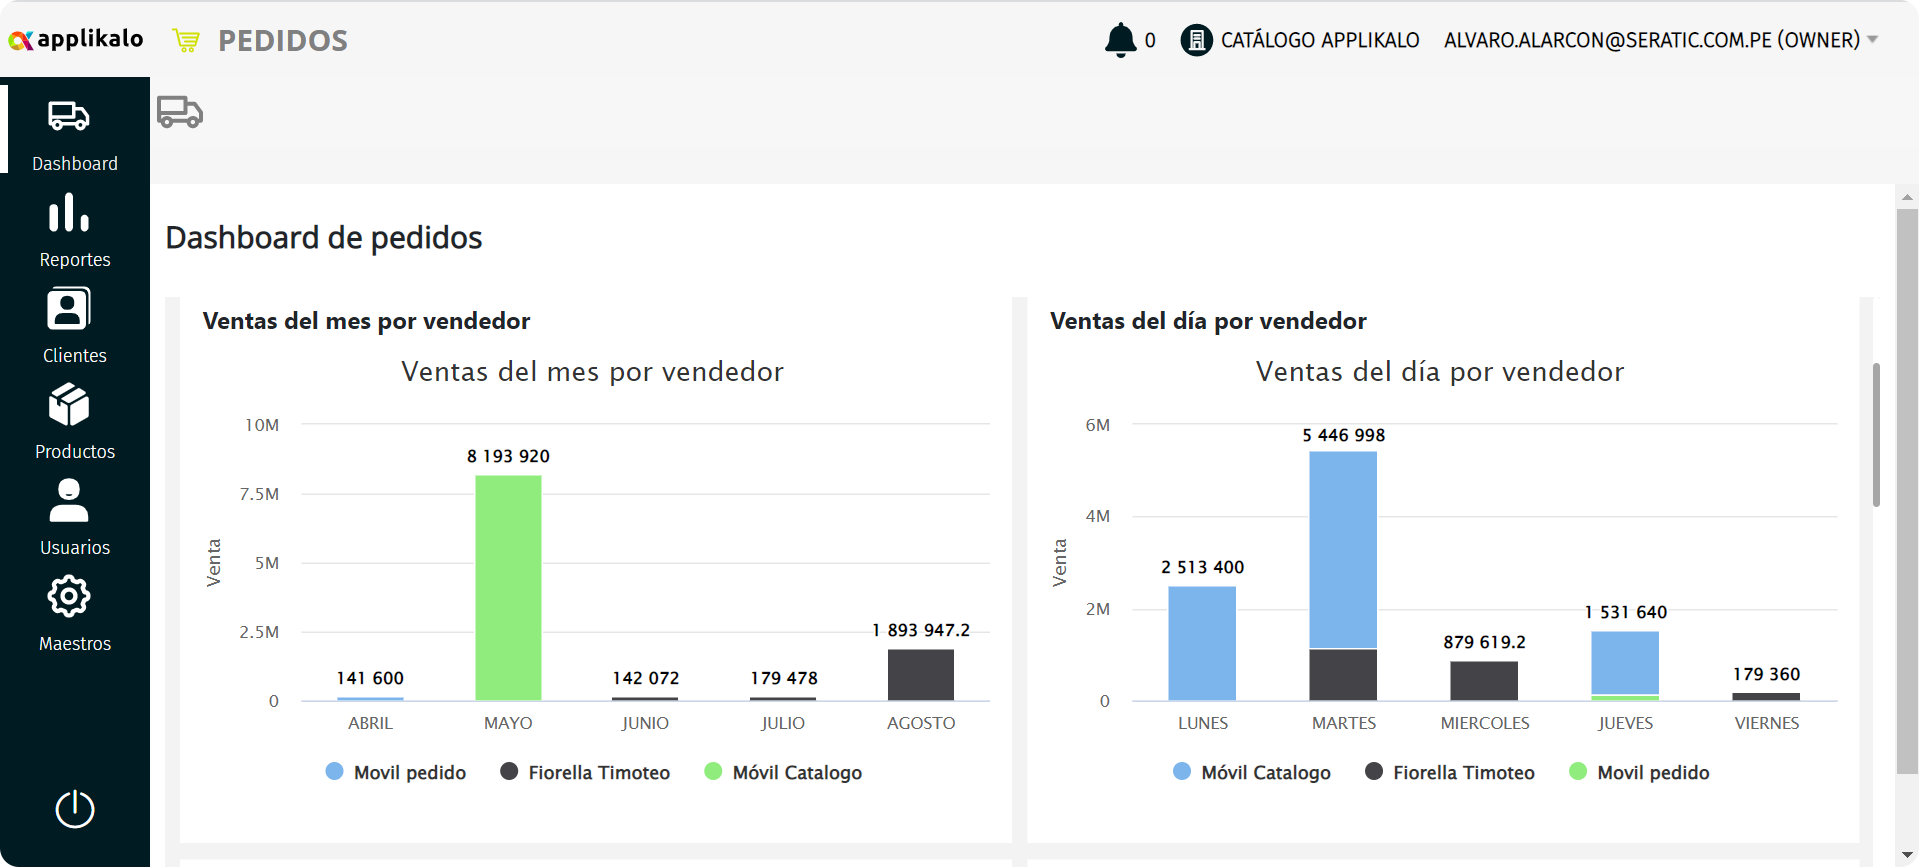Click the 179 360 data label
The height and width of the screenshot is (867, 1919).
[1766, 674]
